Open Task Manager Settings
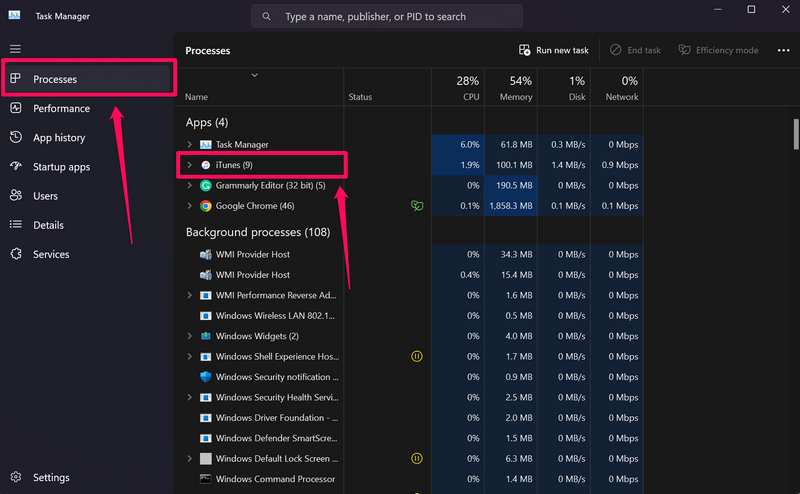This screenshot has height=494, width=800. [50, 478]
